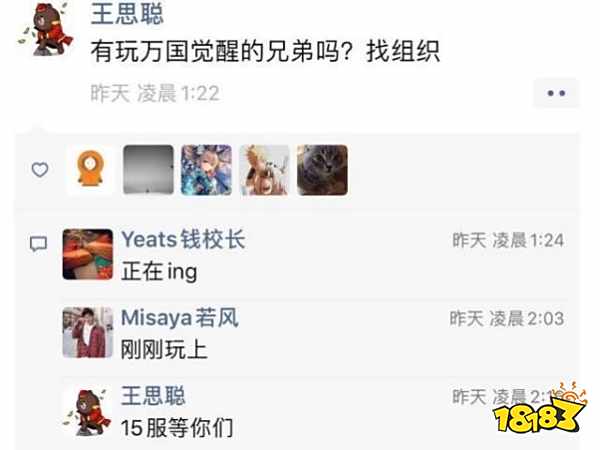Open the two-dot more options button
This screenshot has height=450, width=600.
556,93
